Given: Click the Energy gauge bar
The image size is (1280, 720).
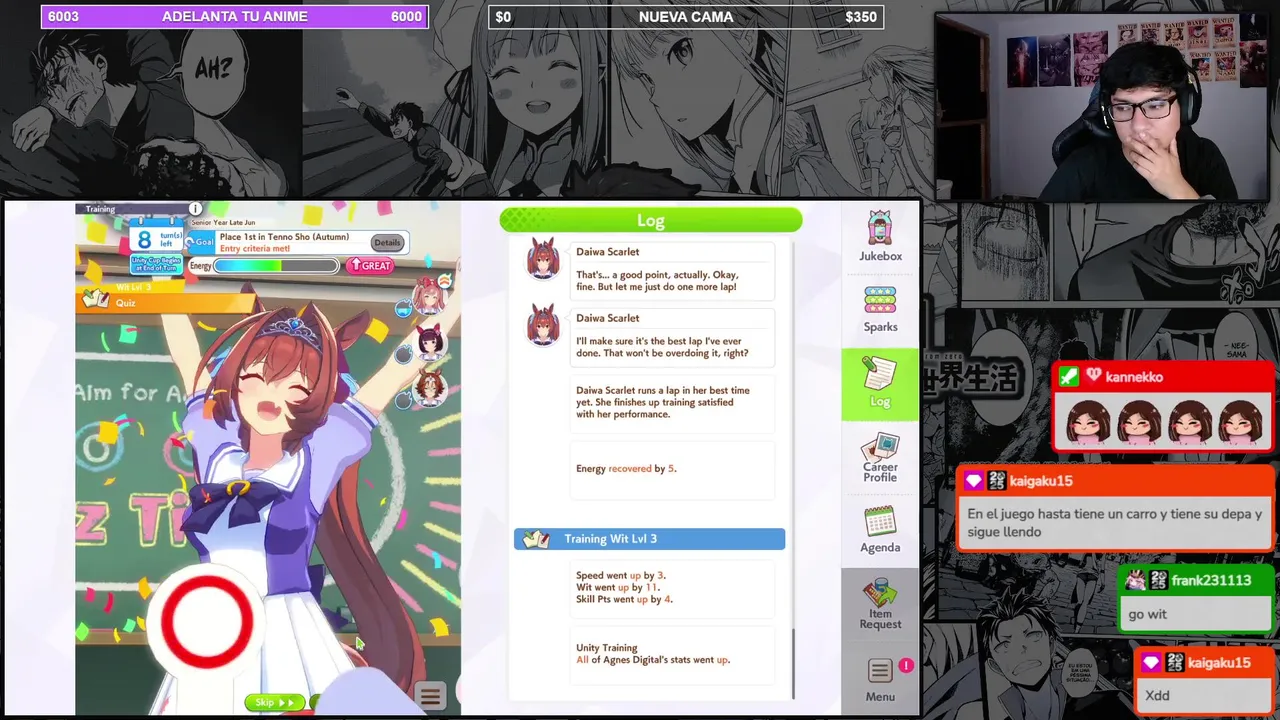Looking at the screenshot, I should pyautogui.click(x=276, y=266).
